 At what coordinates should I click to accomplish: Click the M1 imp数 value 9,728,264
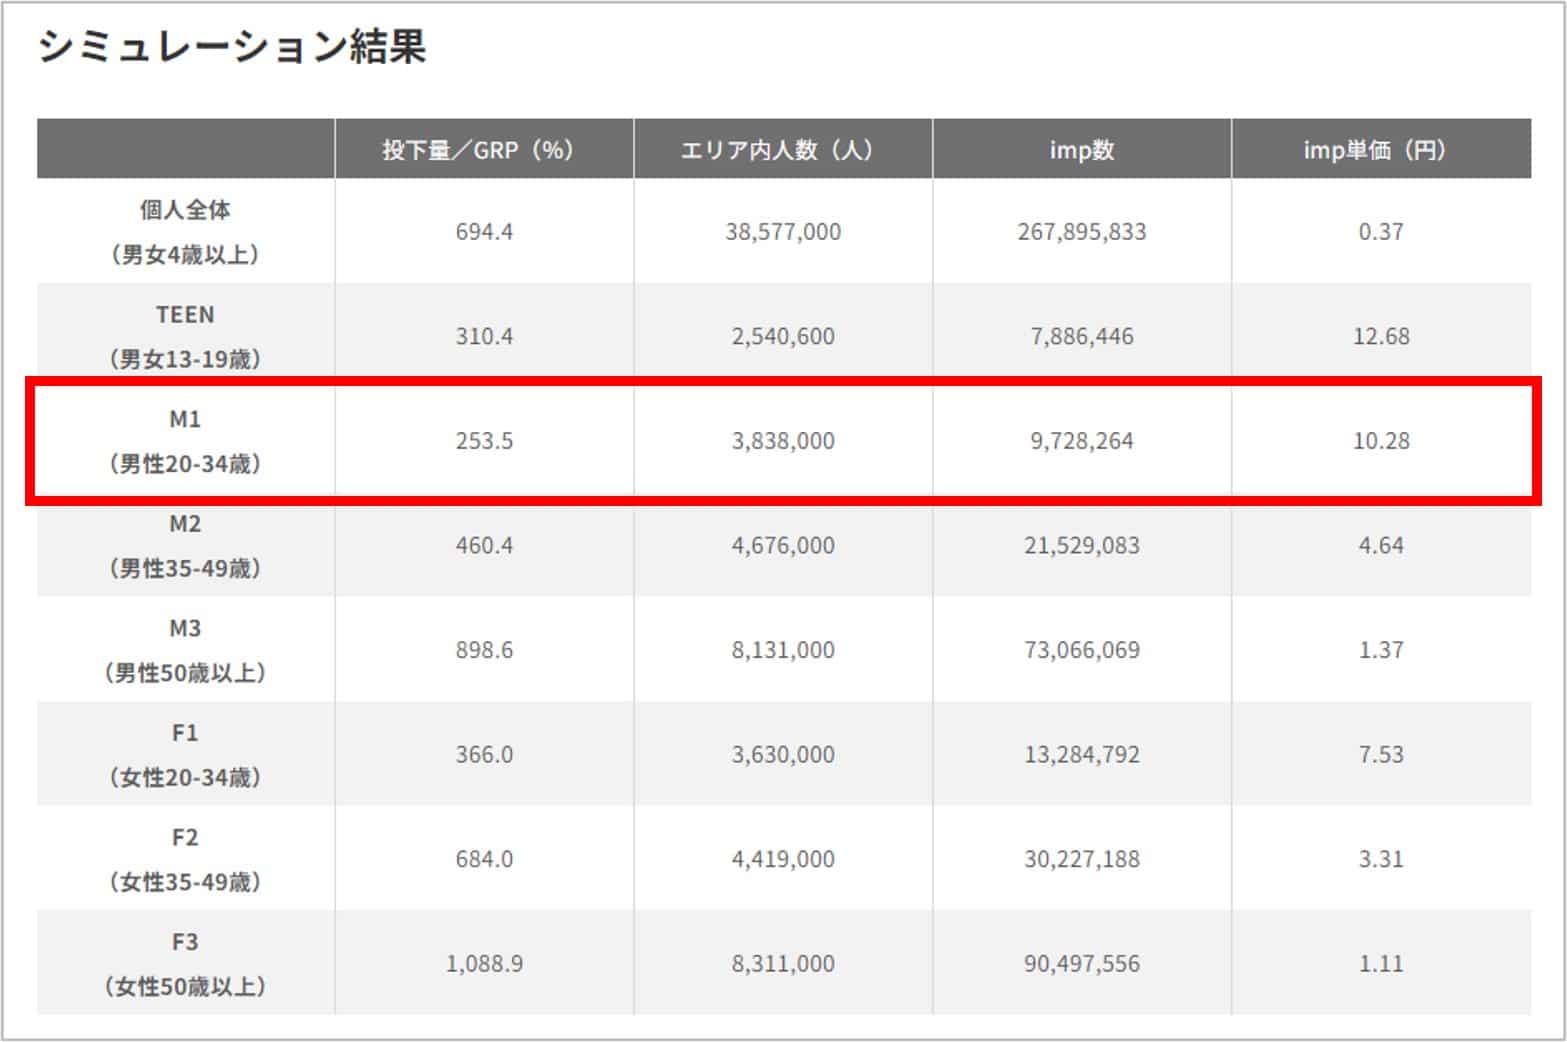tap(1081, 441)
